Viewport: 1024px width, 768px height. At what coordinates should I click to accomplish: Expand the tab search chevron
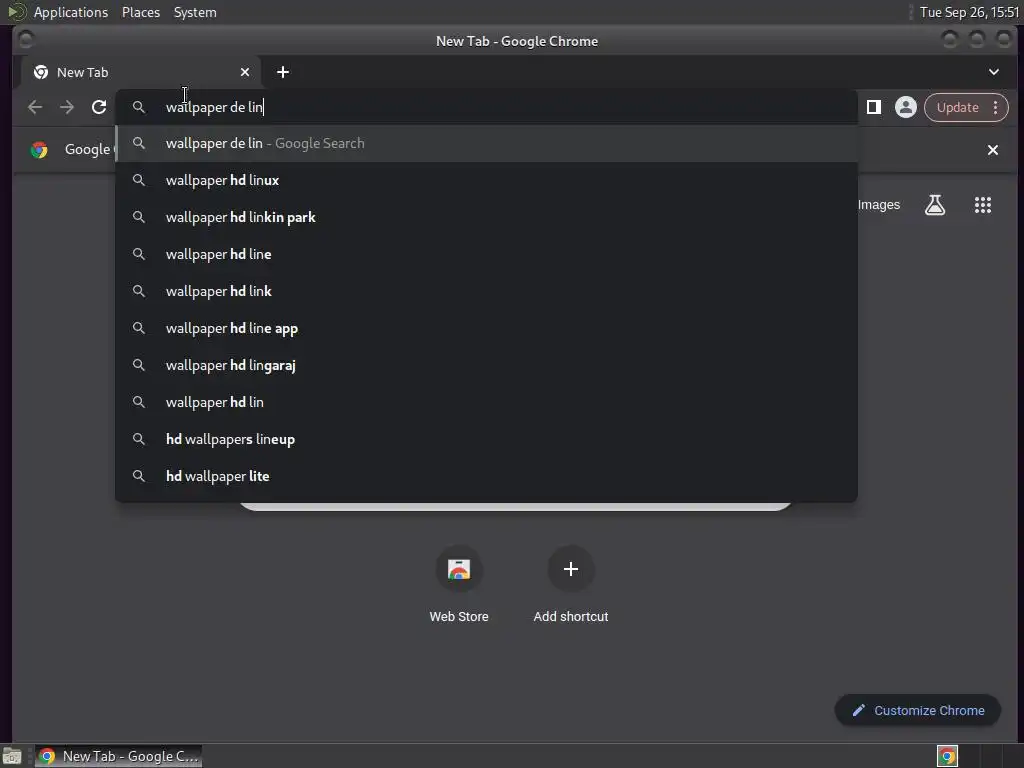993,72
